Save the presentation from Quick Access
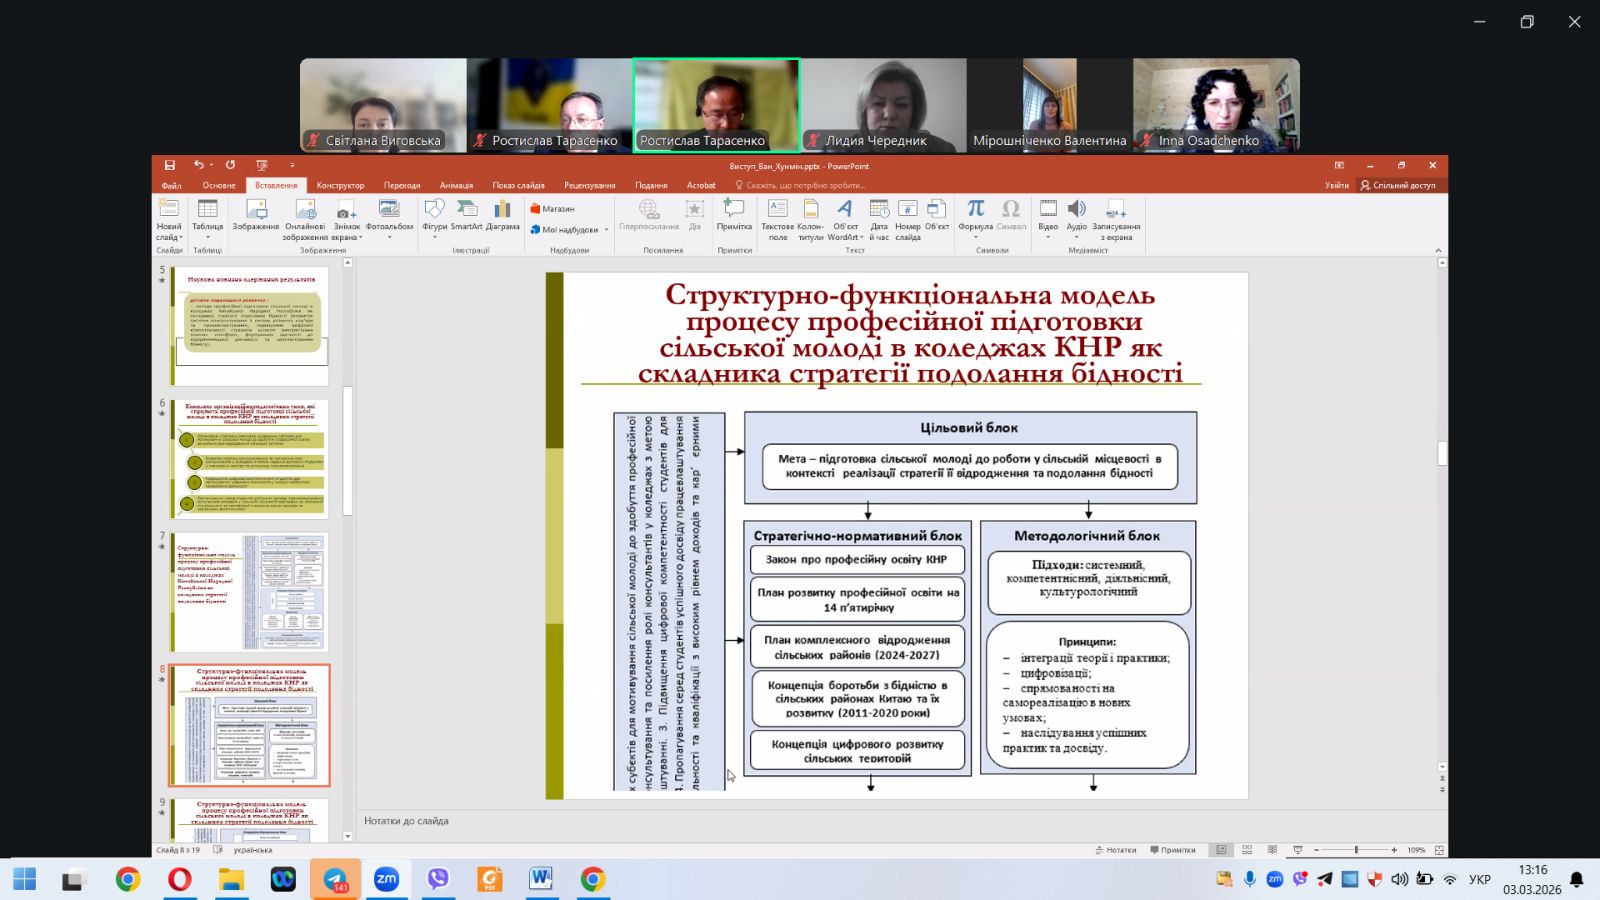Image resolution: width=1600 pixels, height=900 pixels. [x=170, y=166]
